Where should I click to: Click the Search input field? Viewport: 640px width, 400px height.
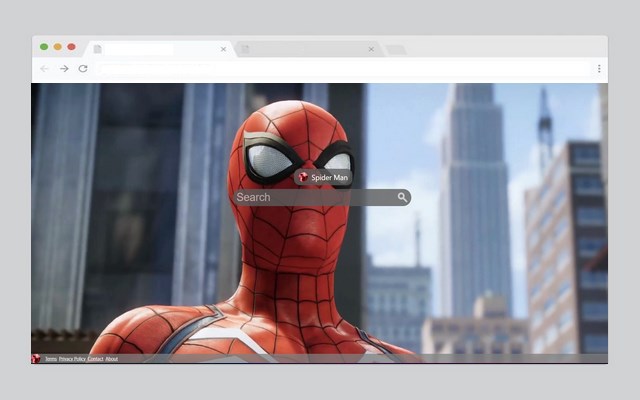pos(322,198)
